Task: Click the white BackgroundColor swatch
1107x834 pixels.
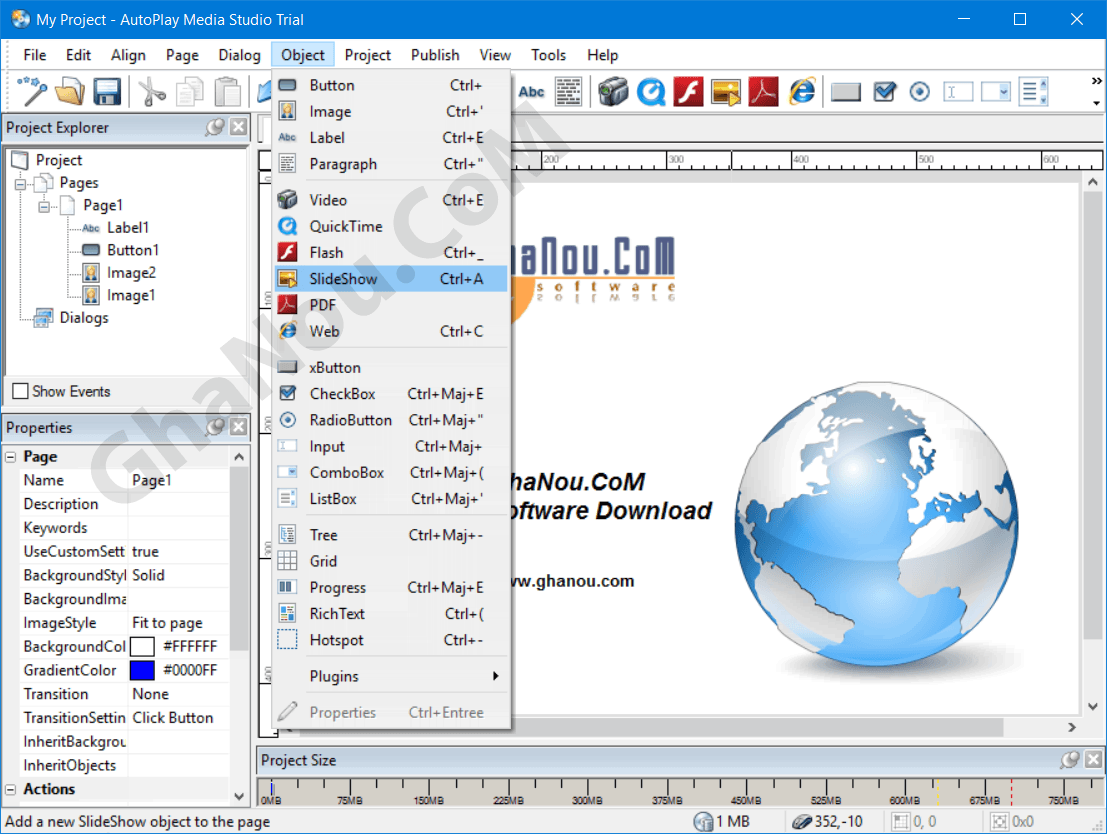Action: click(x=142, y=647)
